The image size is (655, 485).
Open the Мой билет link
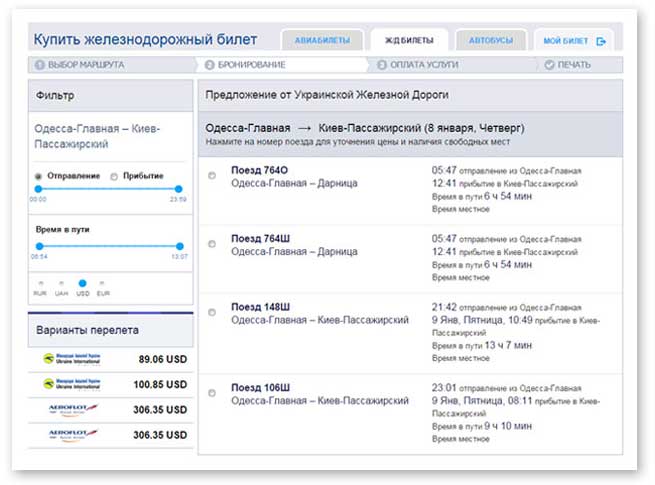[566, 41]
